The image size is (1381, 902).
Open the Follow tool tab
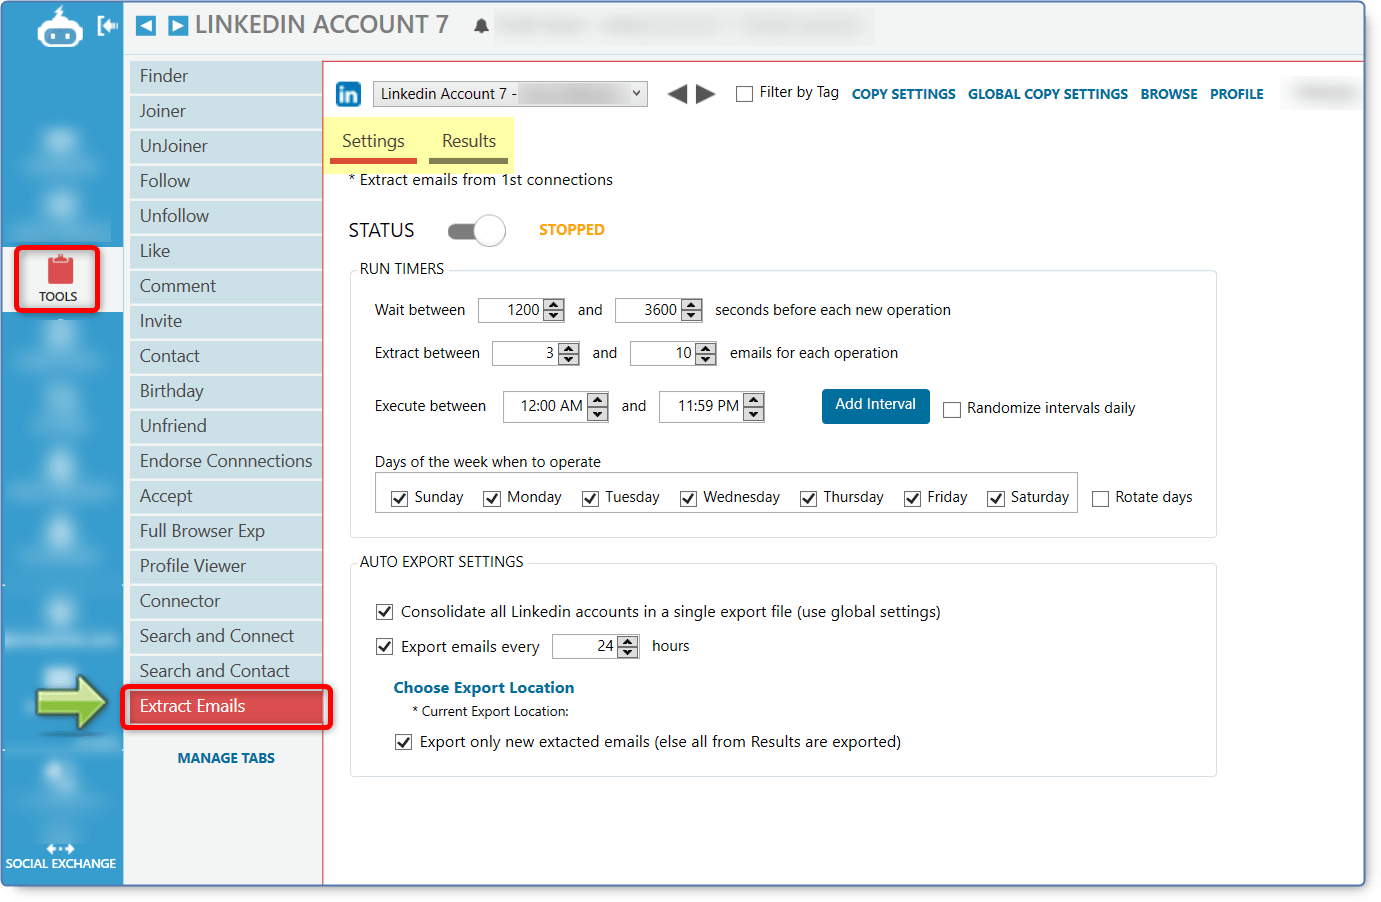[x=226, y=182]
